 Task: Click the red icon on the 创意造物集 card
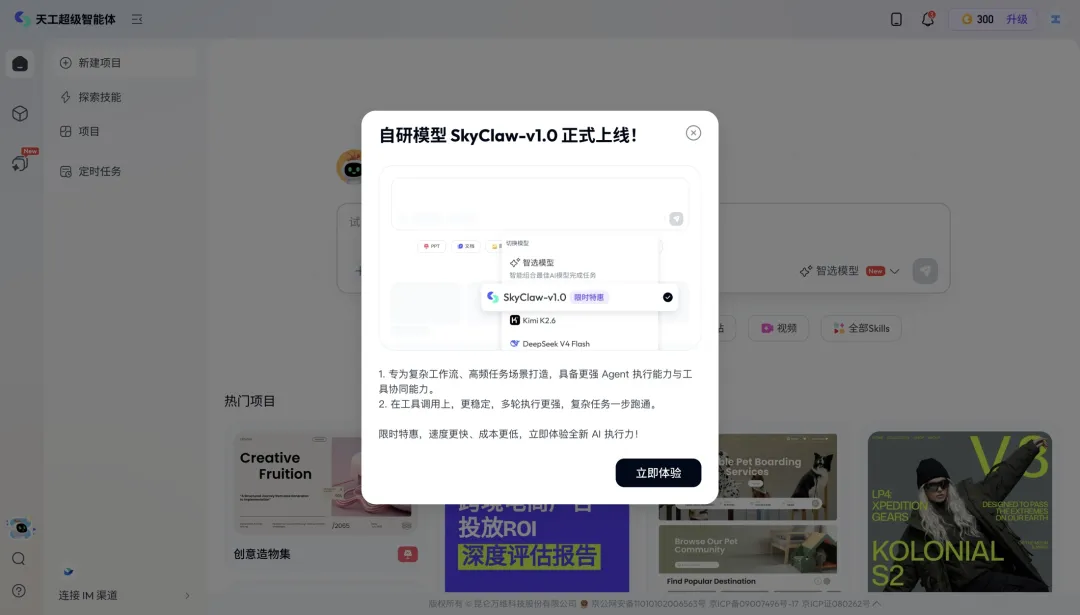coord(408,554)
